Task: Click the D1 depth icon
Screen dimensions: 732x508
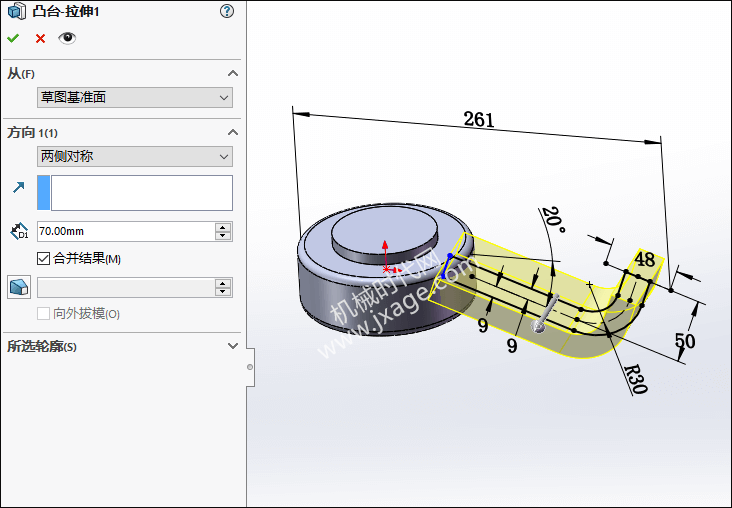Action: (x=20, y=231)
